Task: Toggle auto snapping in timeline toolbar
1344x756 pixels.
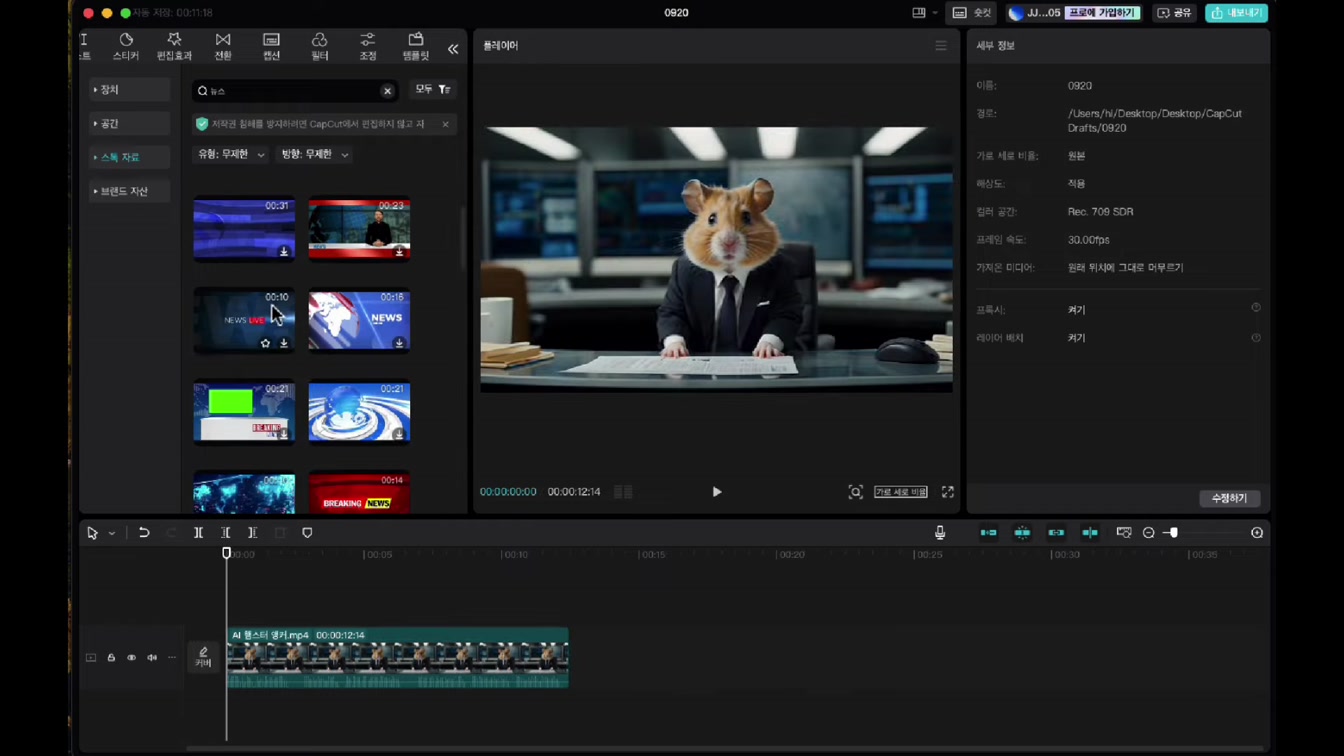Action: (x=1022, y=533)
